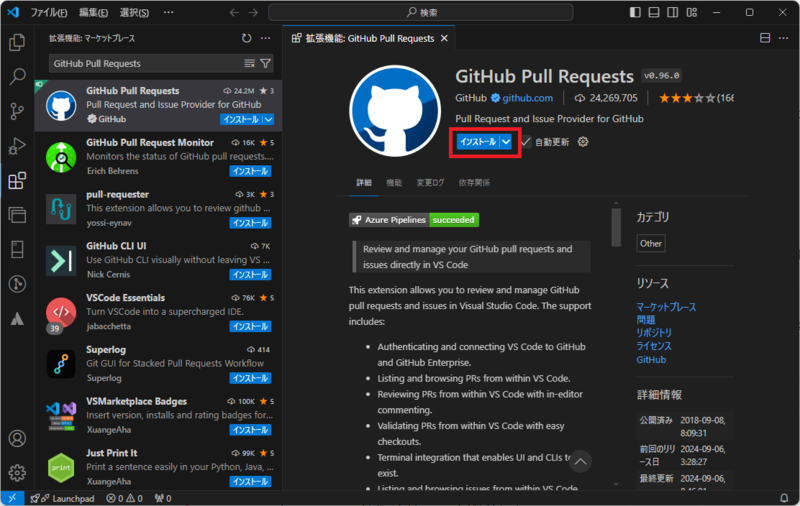Open the Search view in activity bar
The image size is (800, 506).
click(17, 77)
